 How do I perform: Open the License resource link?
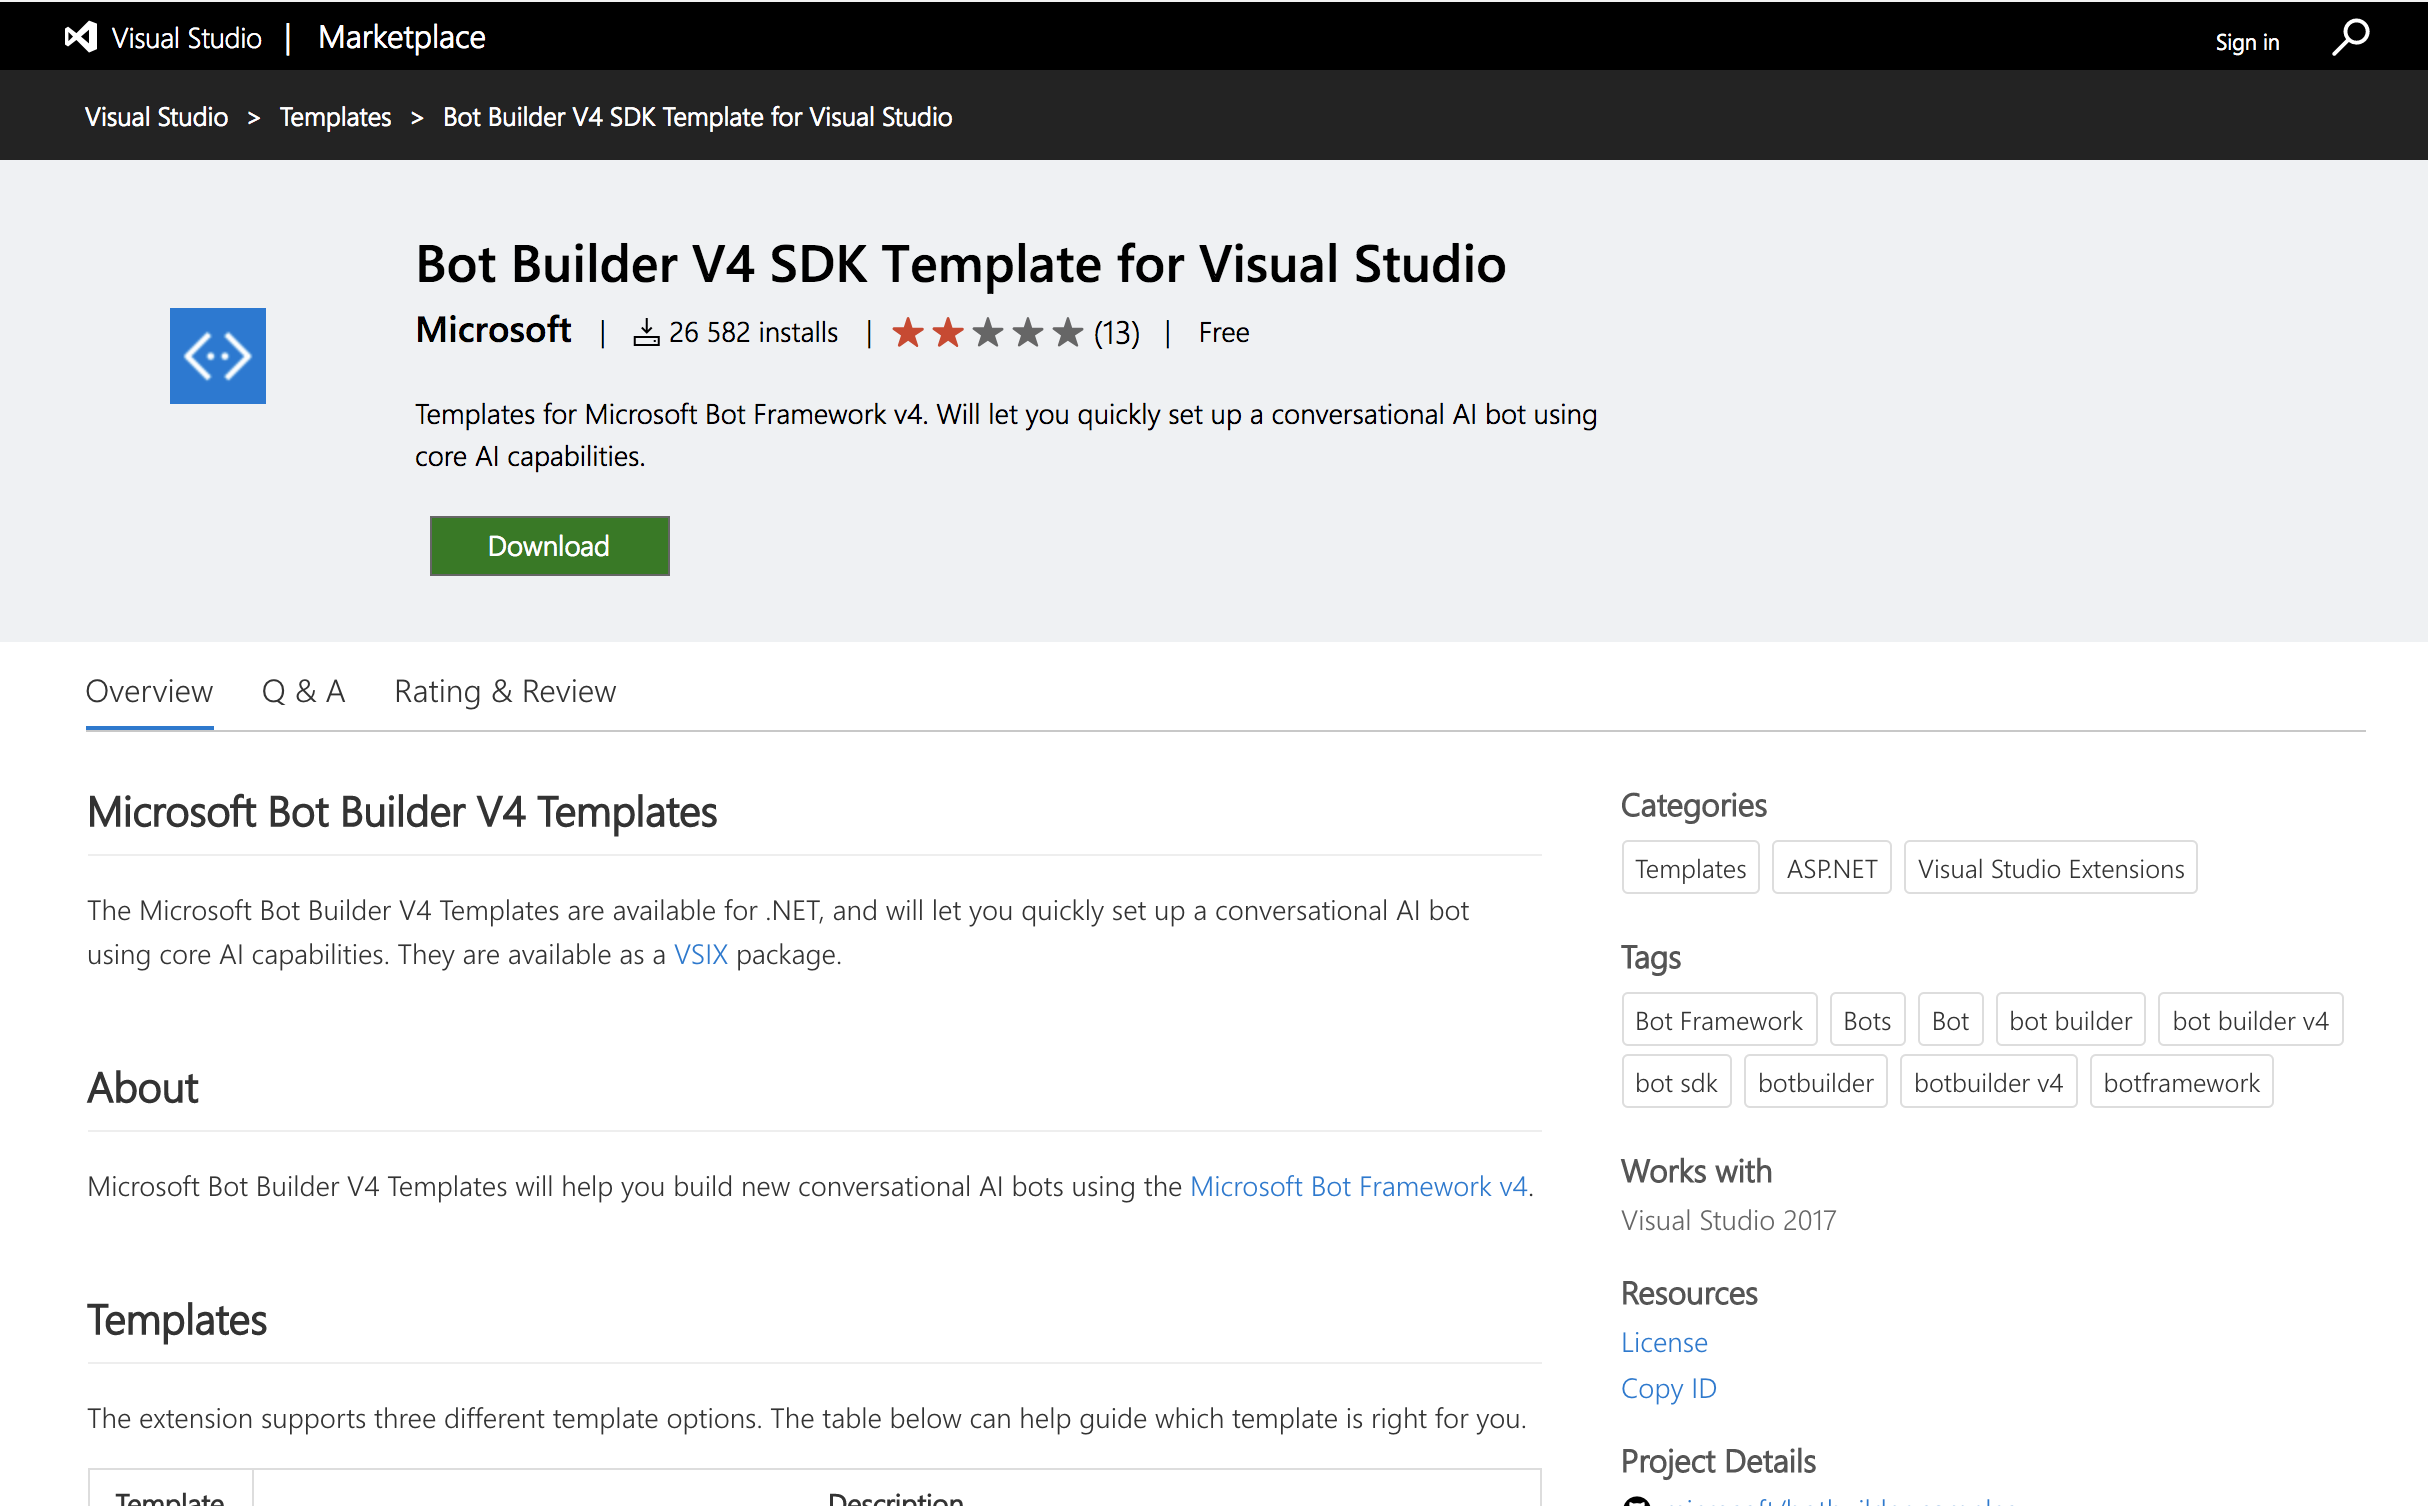point(1664,1342)
